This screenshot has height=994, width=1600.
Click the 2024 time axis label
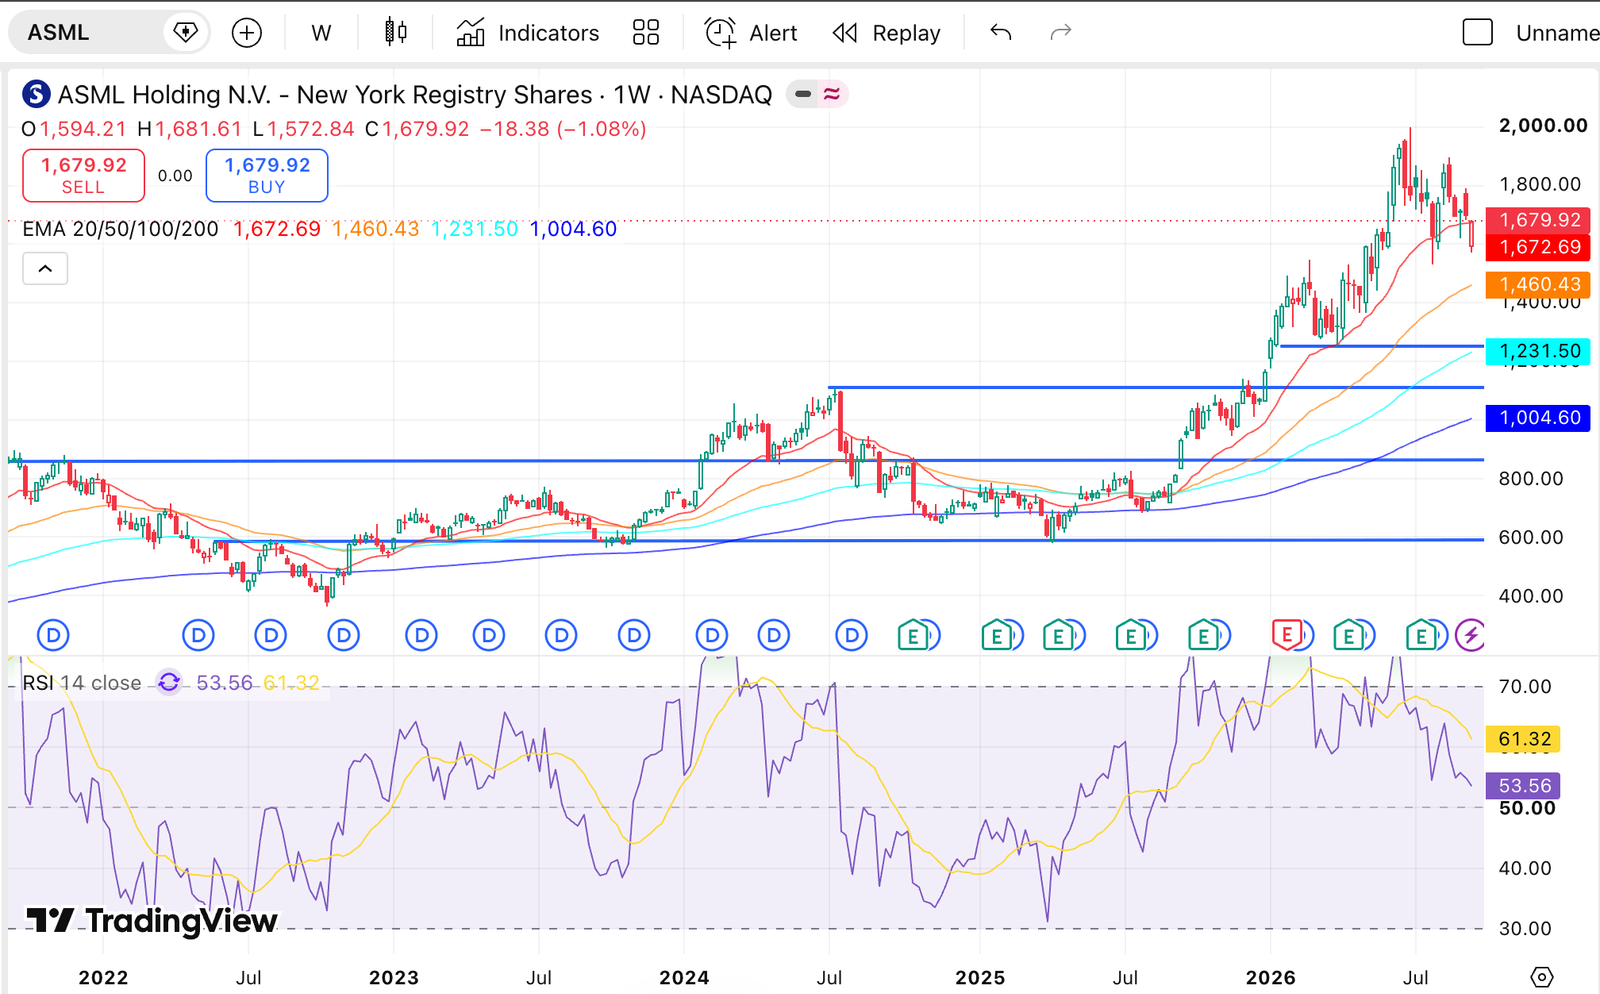684,977
